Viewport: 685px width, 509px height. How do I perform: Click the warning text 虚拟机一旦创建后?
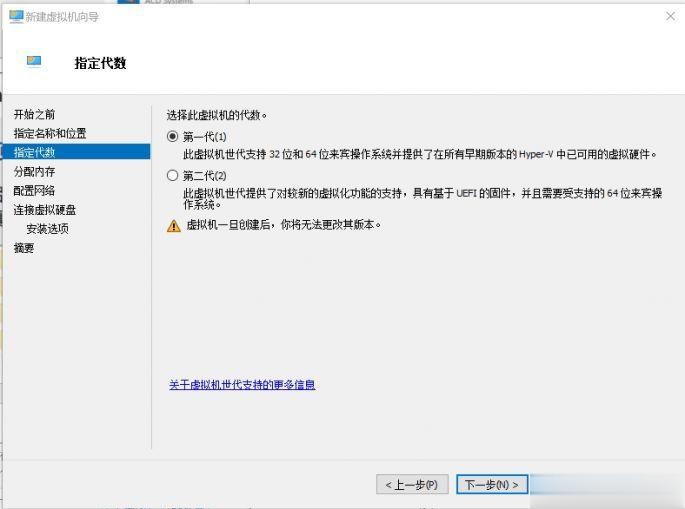(284, 225)
